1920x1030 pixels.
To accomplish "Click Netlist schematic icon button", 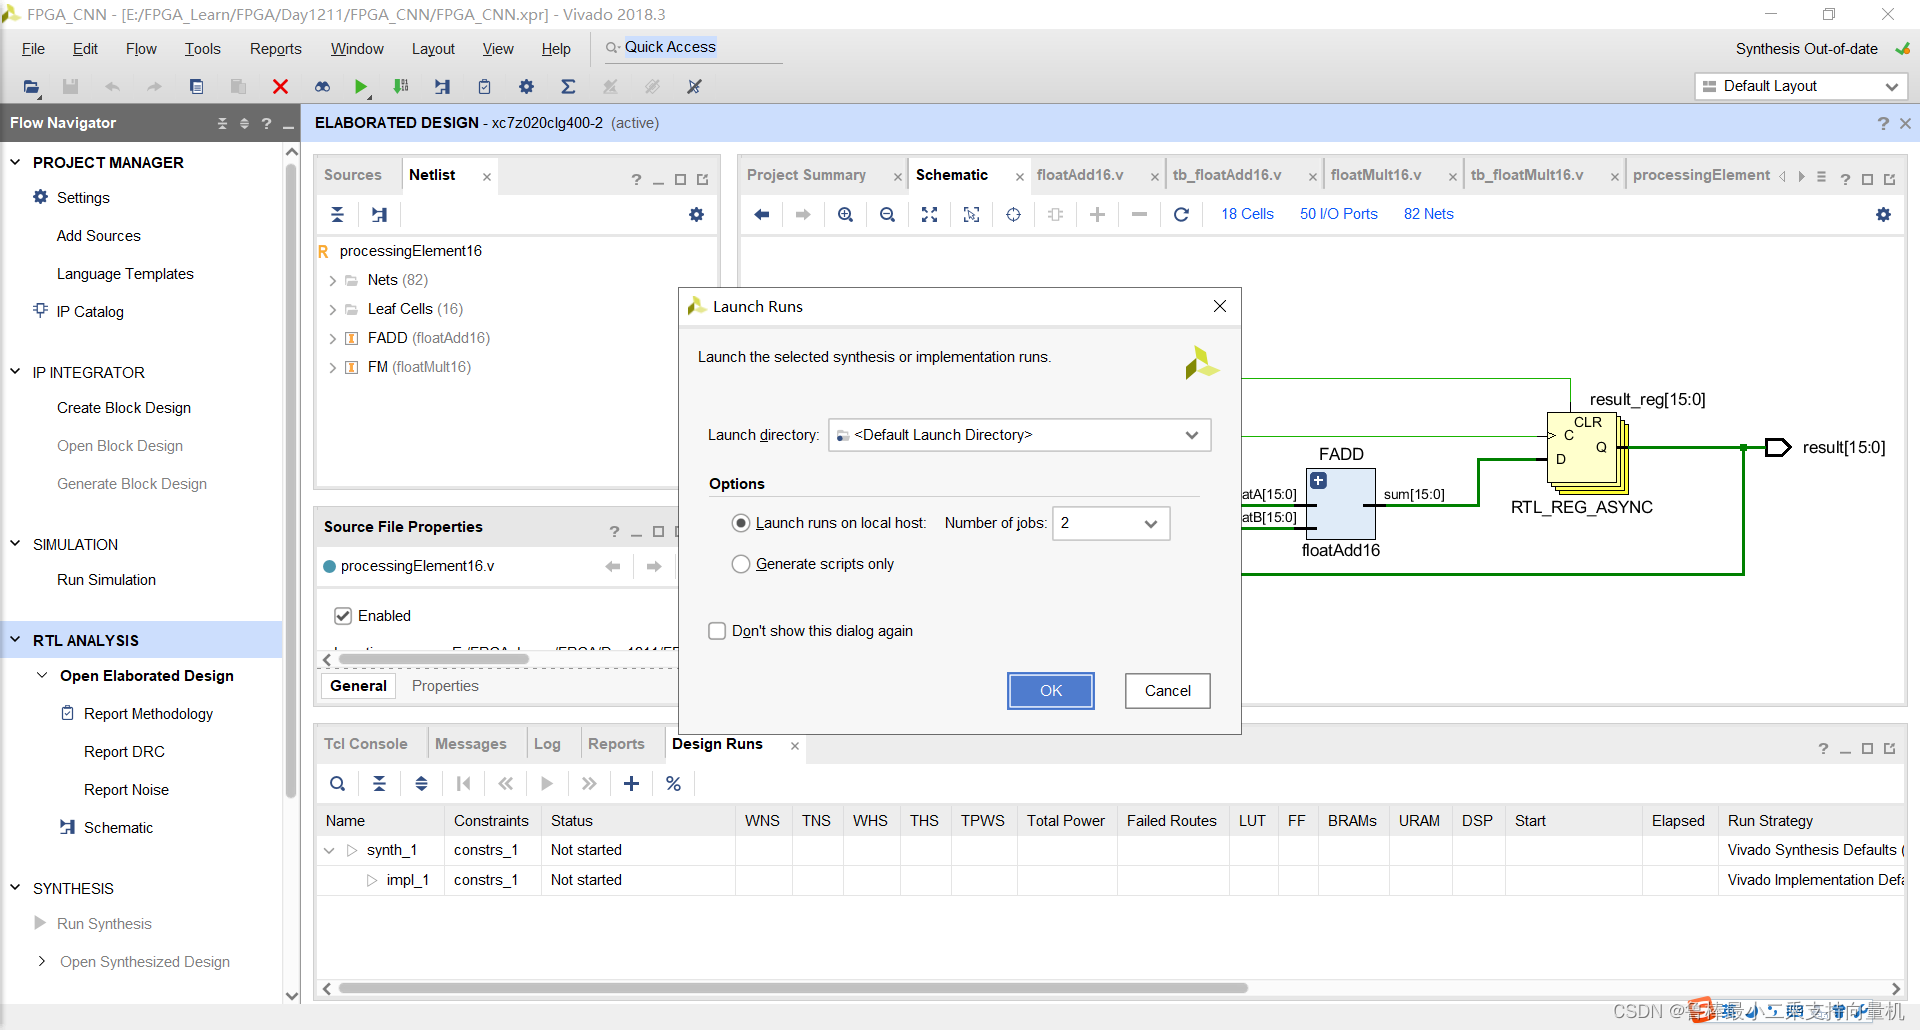I will tap(379, 214).
